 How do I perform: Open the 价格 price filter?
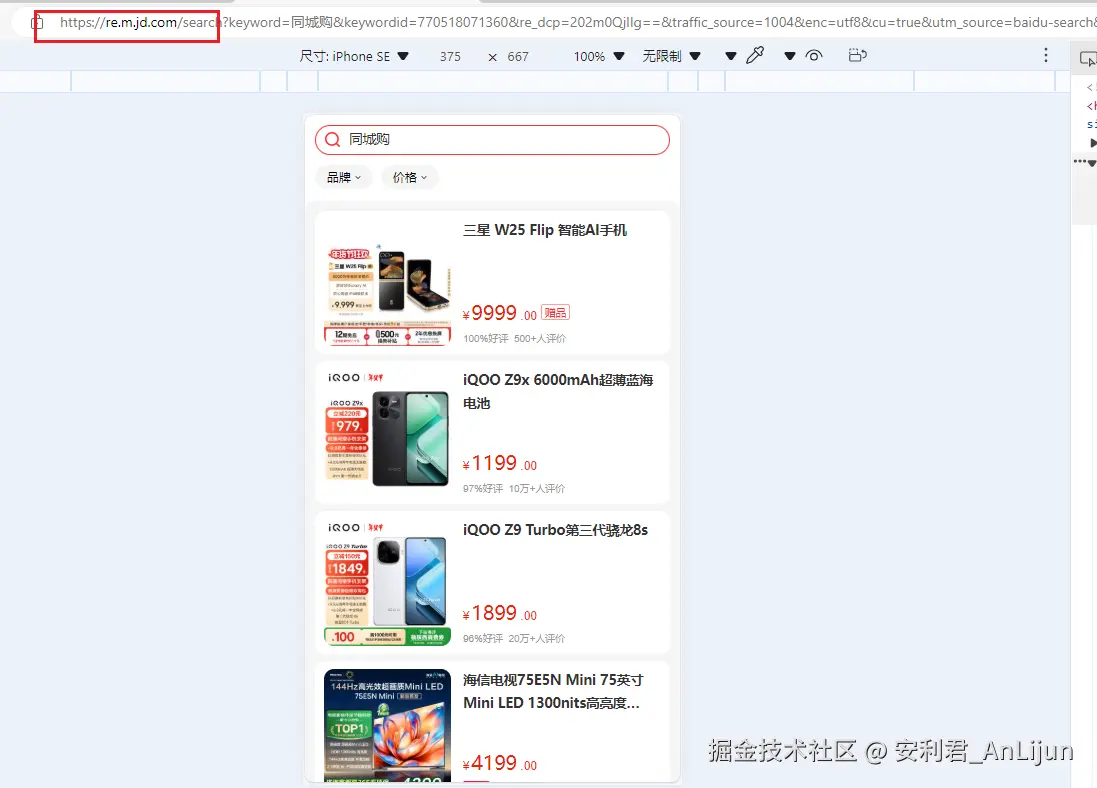click(410, 178)
